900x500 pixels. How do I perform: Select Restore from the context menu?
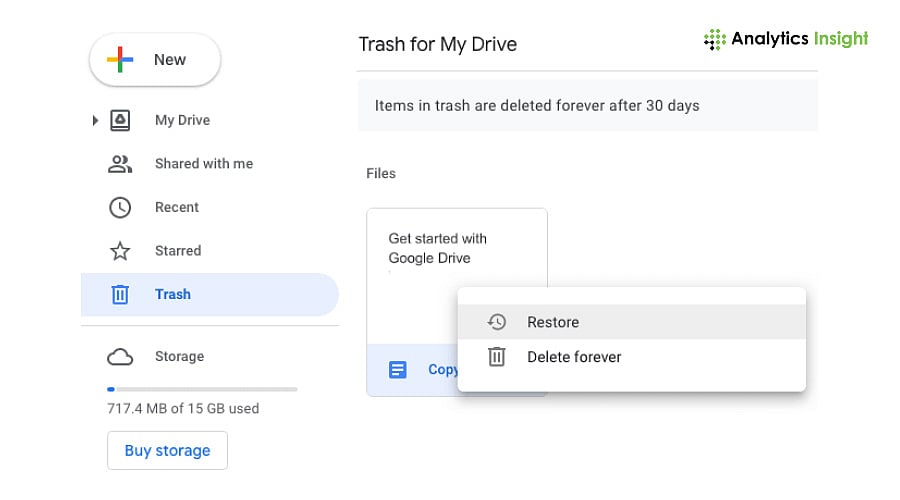(x=553, y=322)
